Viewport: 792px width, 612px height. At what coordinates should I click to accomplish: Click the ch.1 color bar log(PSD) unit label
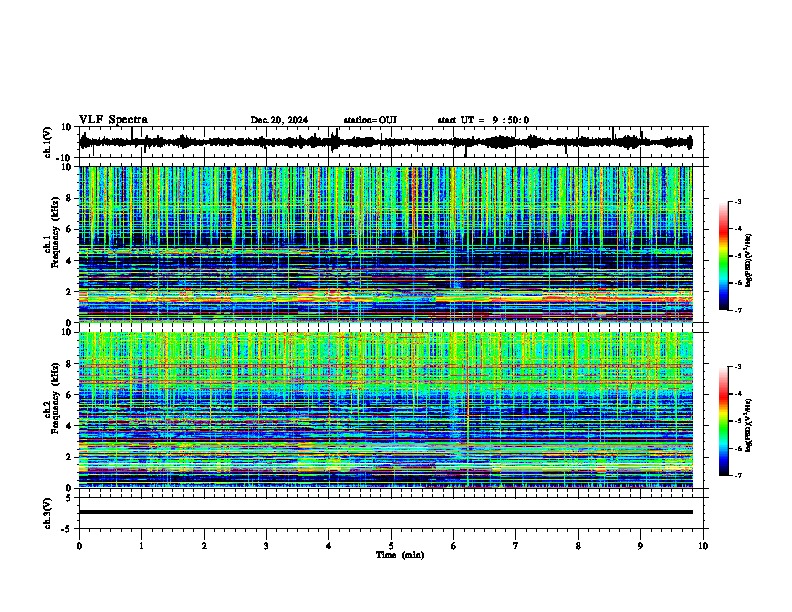pos(749,260)
